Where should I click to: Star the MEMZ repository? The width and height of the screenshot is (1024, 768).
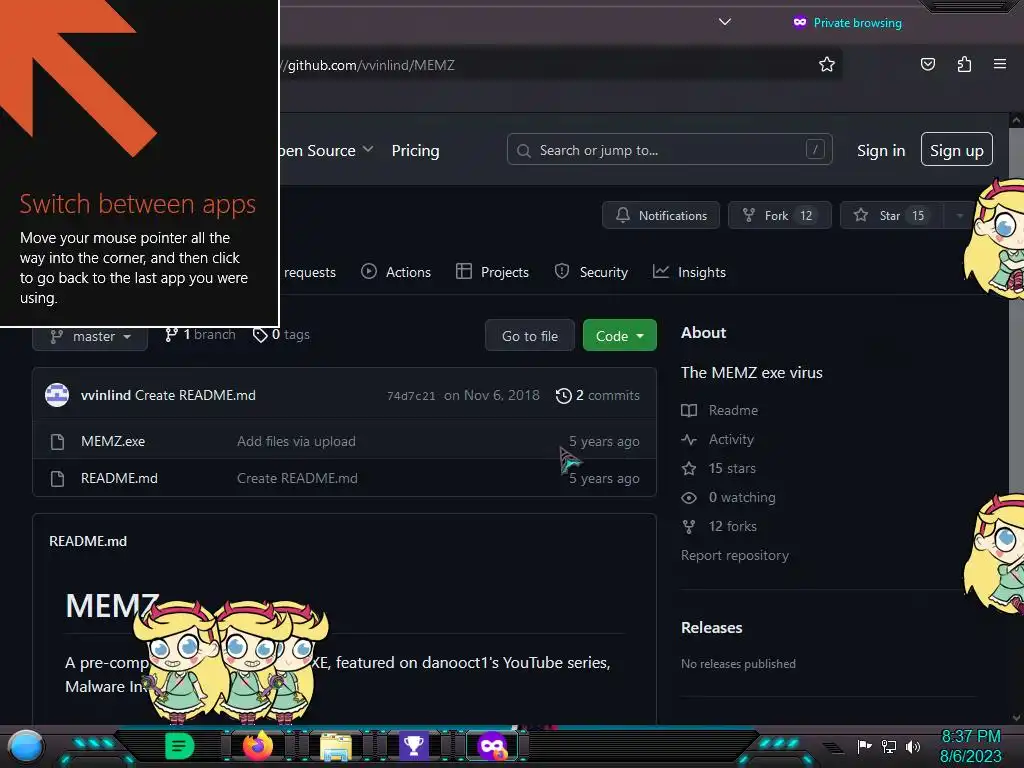click(x=892, y=215)
